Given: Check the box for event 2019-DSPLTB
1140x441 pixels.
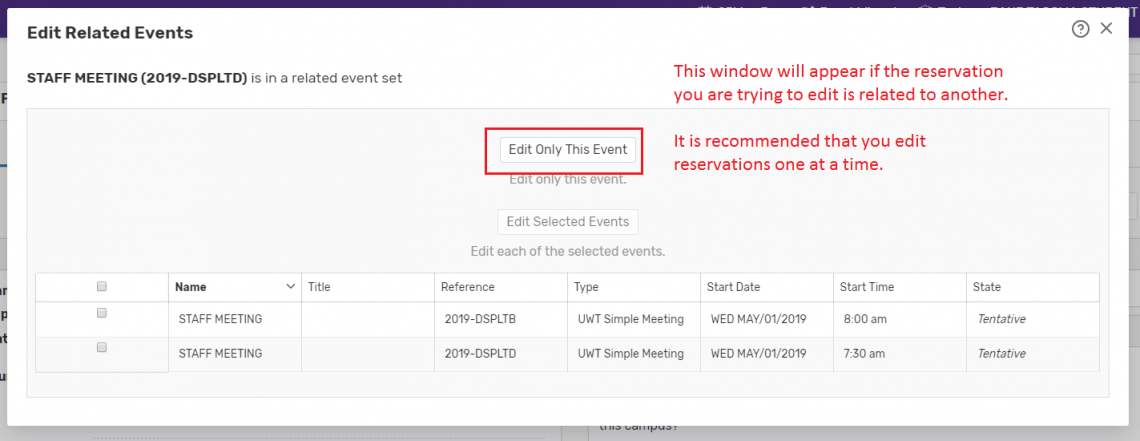Looking at the screenshot, I should (x=102, y=313).
